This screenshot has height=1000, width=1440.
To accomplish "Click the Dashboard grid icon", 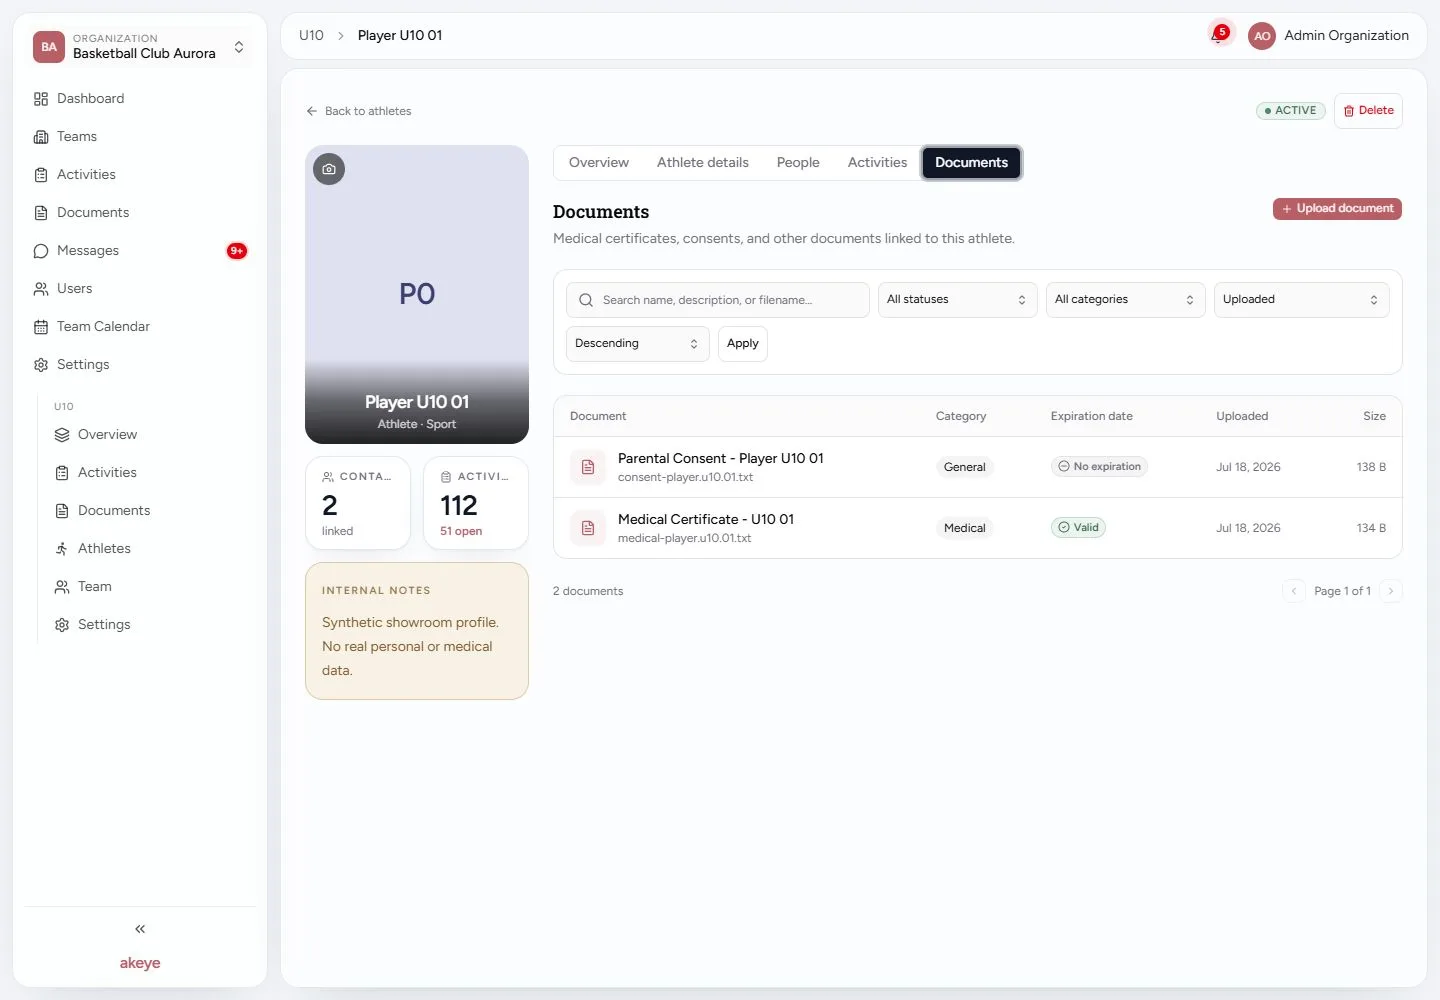I will (x=41, y=99).
